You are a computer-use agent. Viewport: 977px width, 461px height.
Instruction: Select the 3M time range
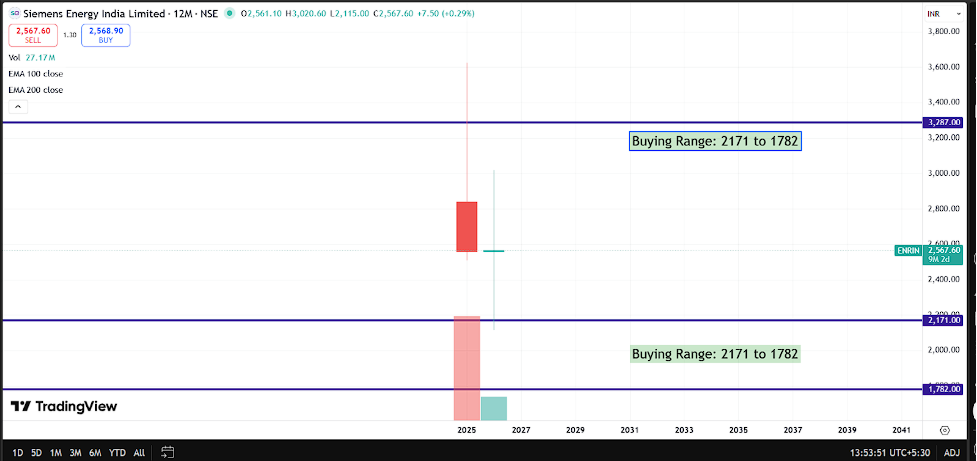pyautogui.click(x=75, y=452)
